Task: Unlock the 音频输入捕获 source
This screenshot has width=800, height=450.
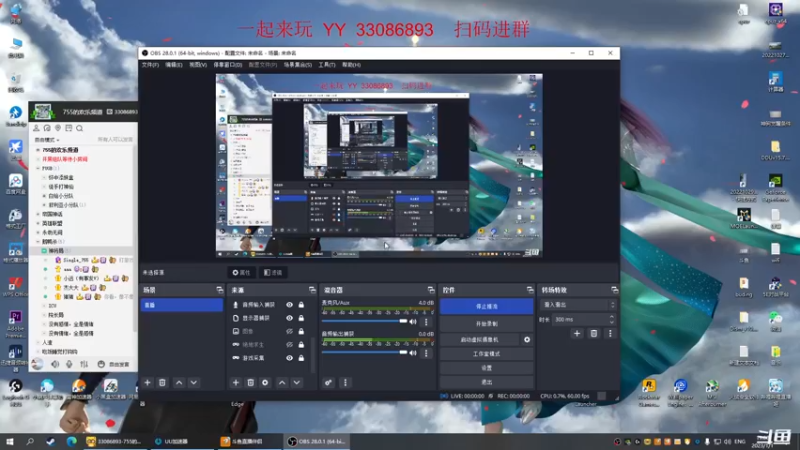Action: pos(302,305)
